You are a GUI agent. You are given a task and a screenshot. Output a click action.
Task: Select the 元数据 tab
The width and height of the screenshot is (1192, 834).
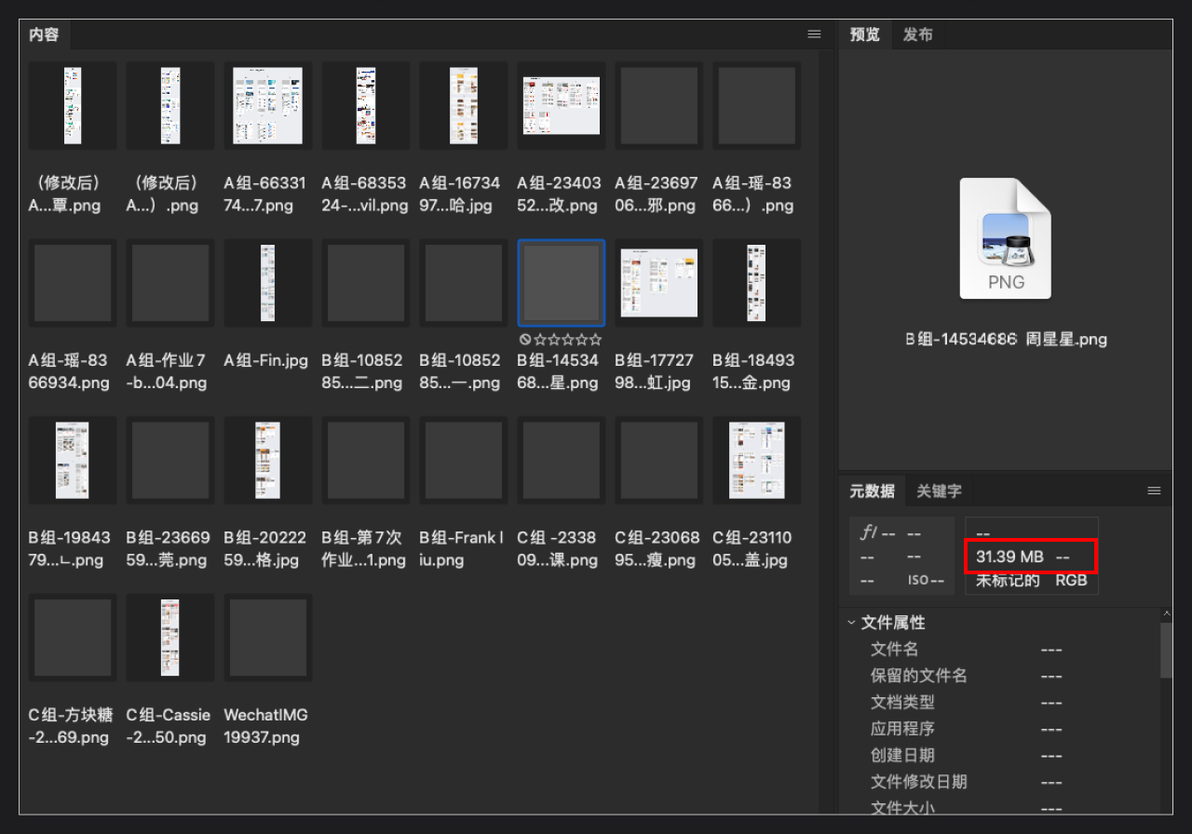click(x=872, y=491)
